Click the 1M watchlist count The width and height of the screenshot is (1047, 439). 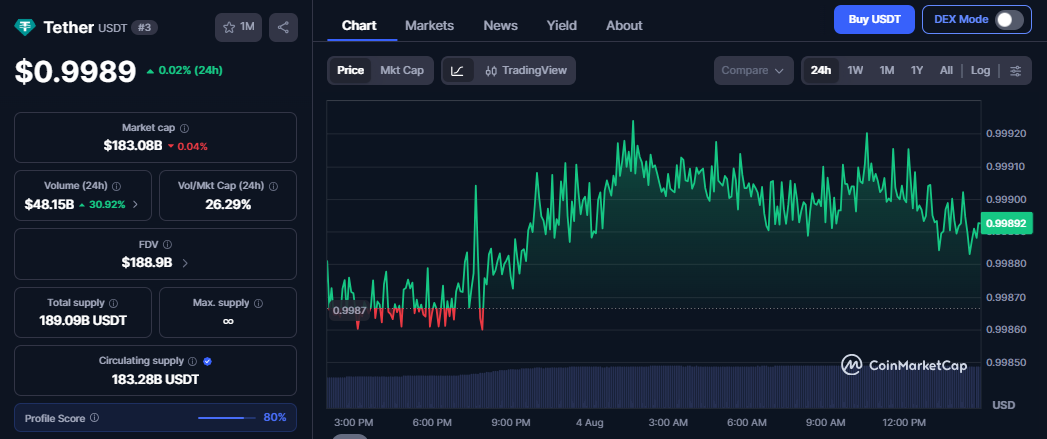pyautogui.click(x=247, y=27)
